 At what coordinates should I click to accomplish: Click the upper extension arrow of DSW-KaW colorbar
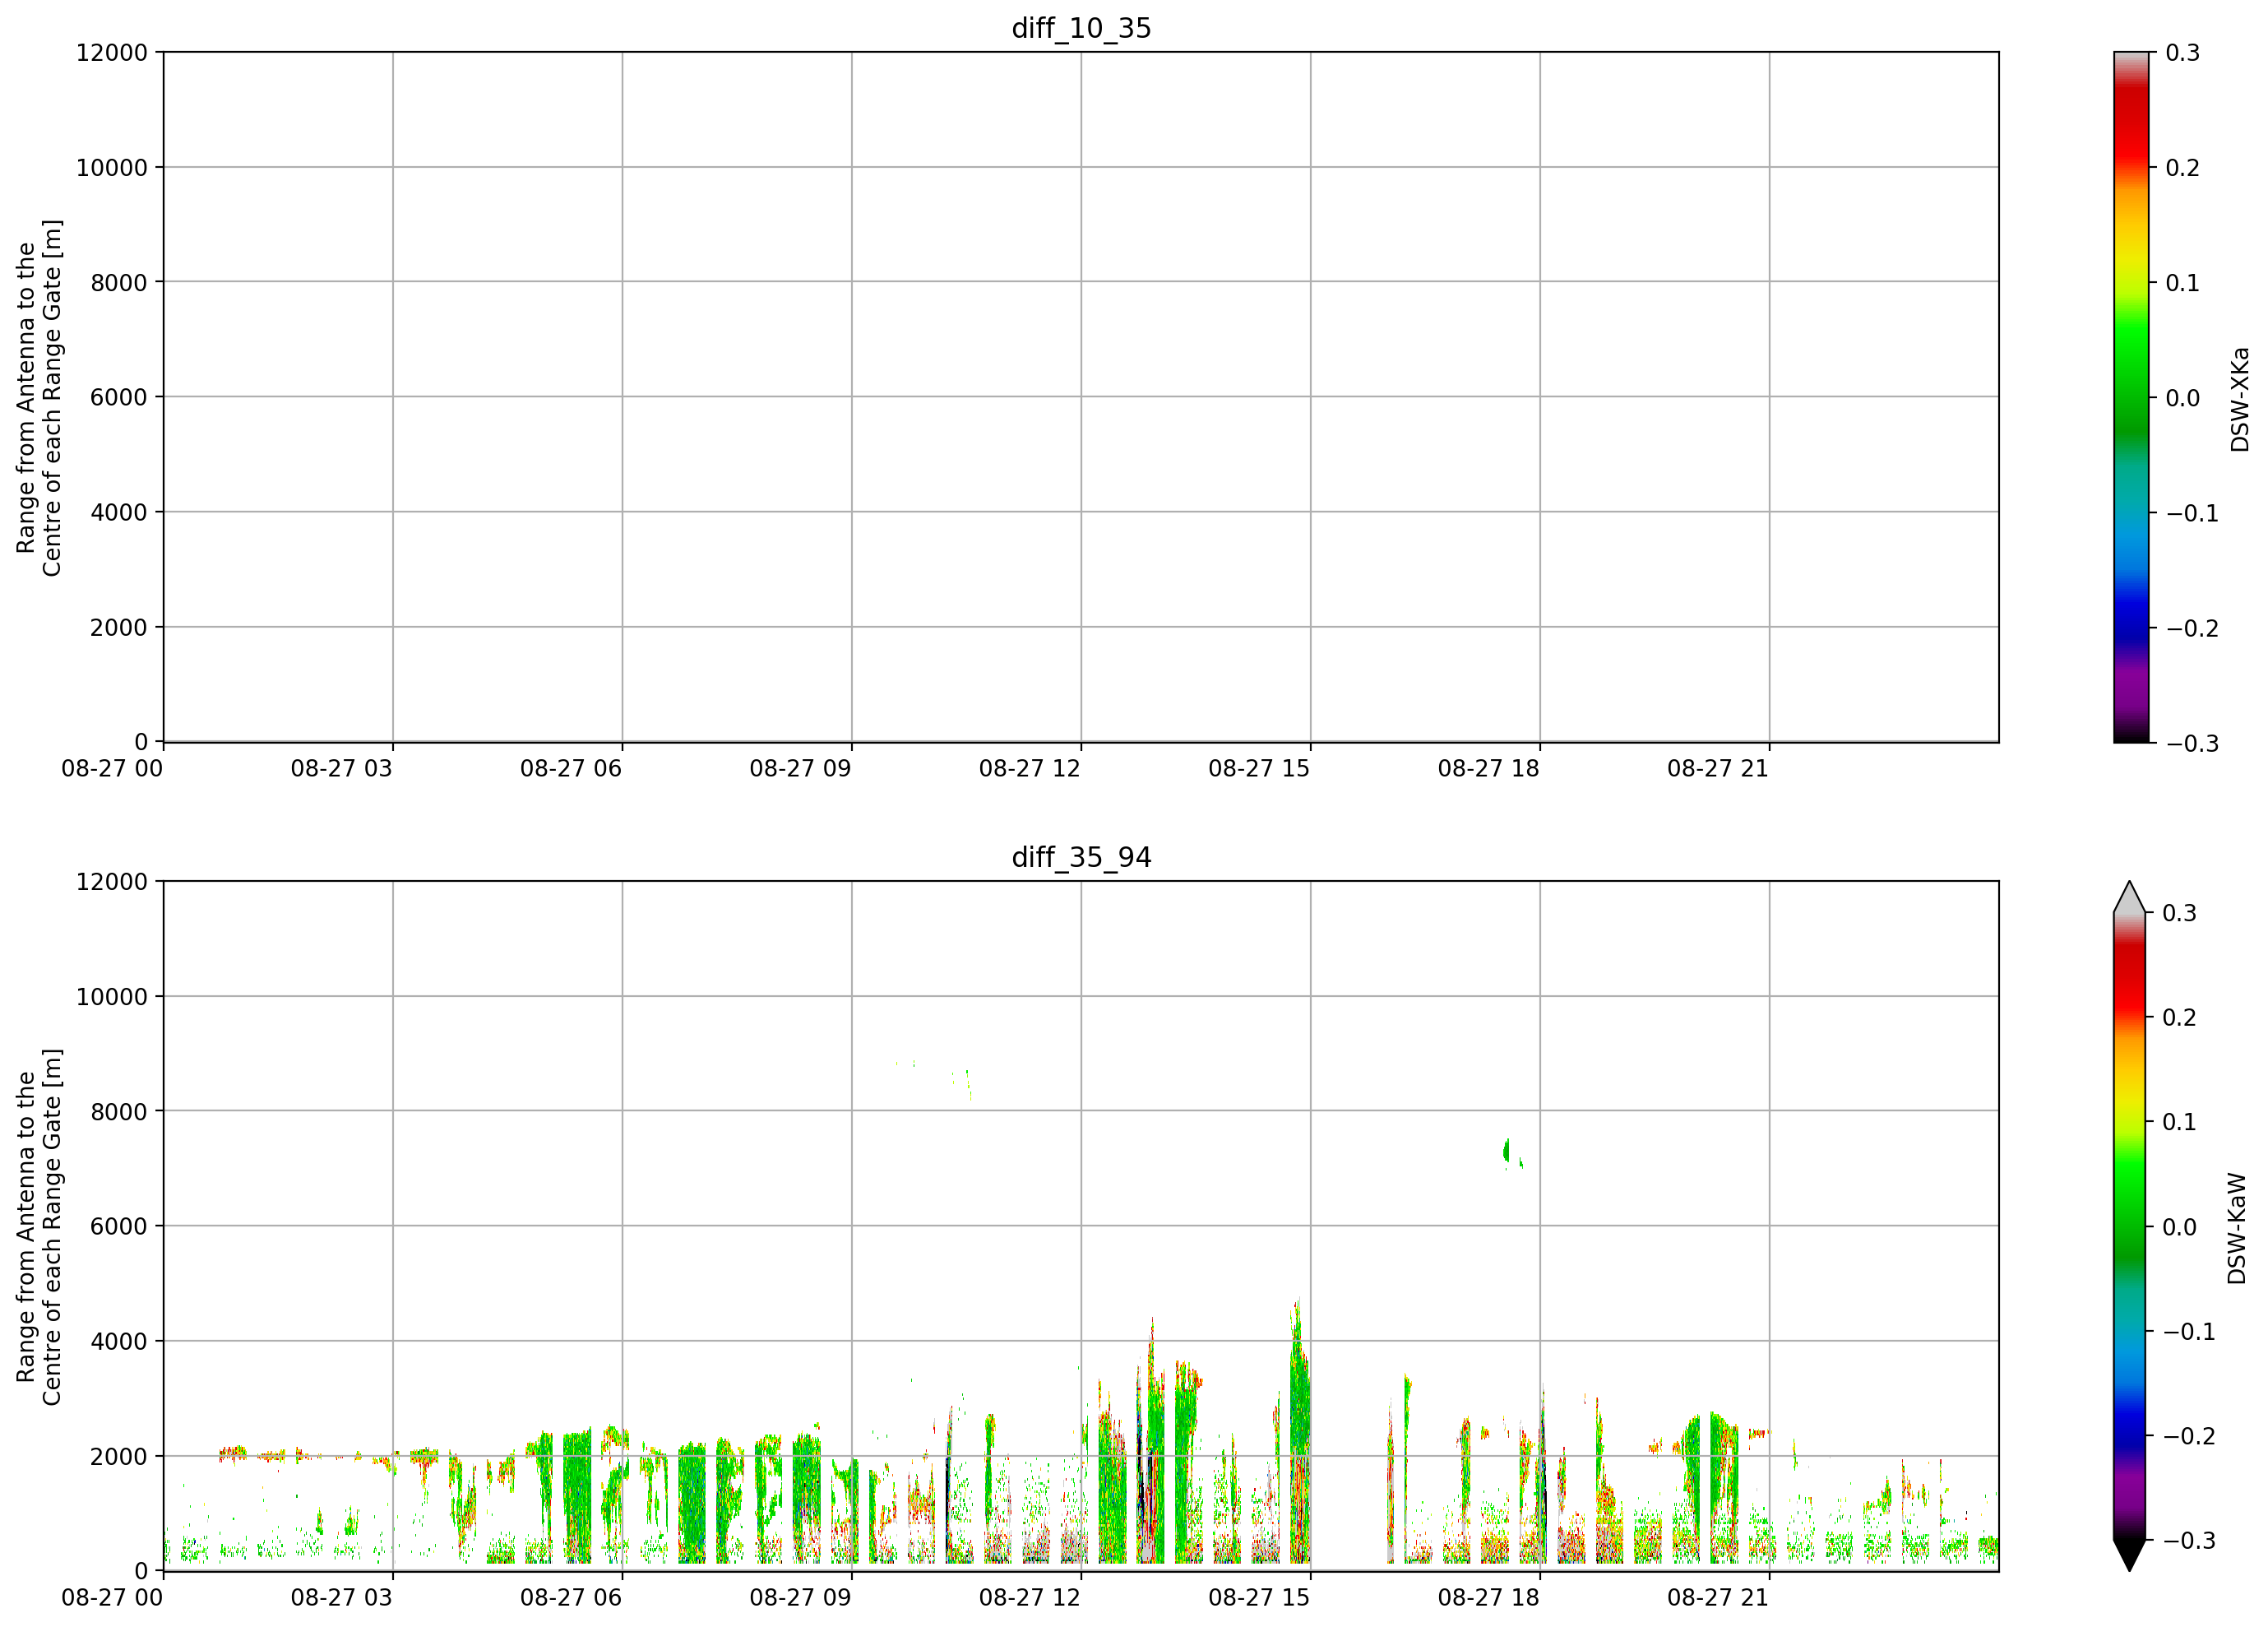tap(2129, 897)
